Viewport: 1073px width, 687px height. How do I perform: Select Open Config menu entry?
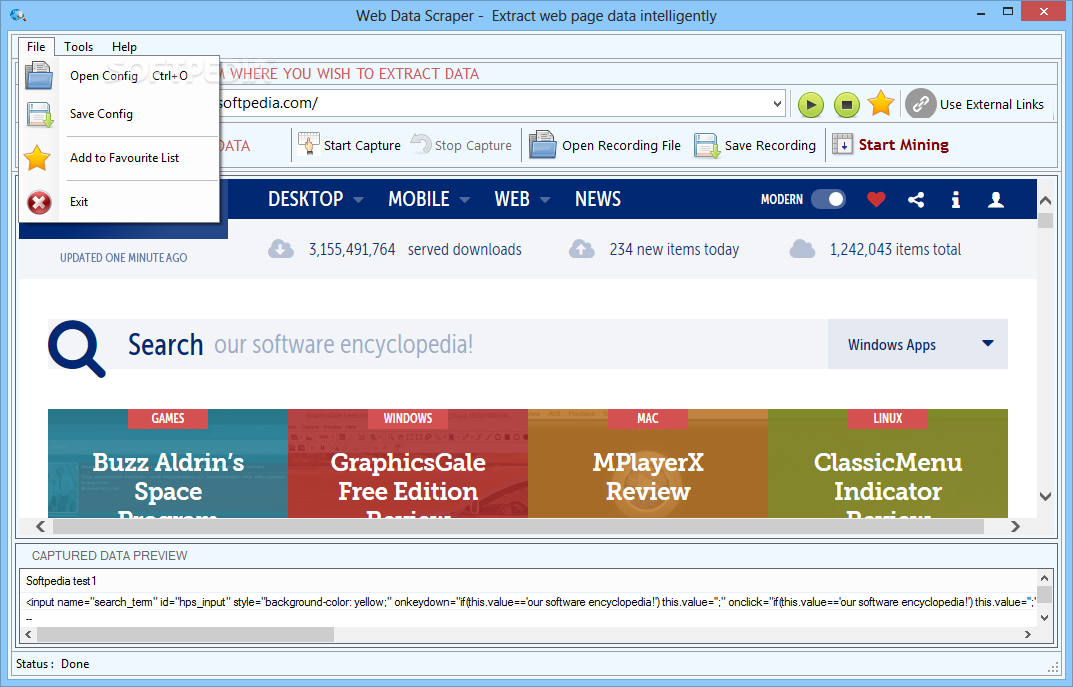coord(120,76)
